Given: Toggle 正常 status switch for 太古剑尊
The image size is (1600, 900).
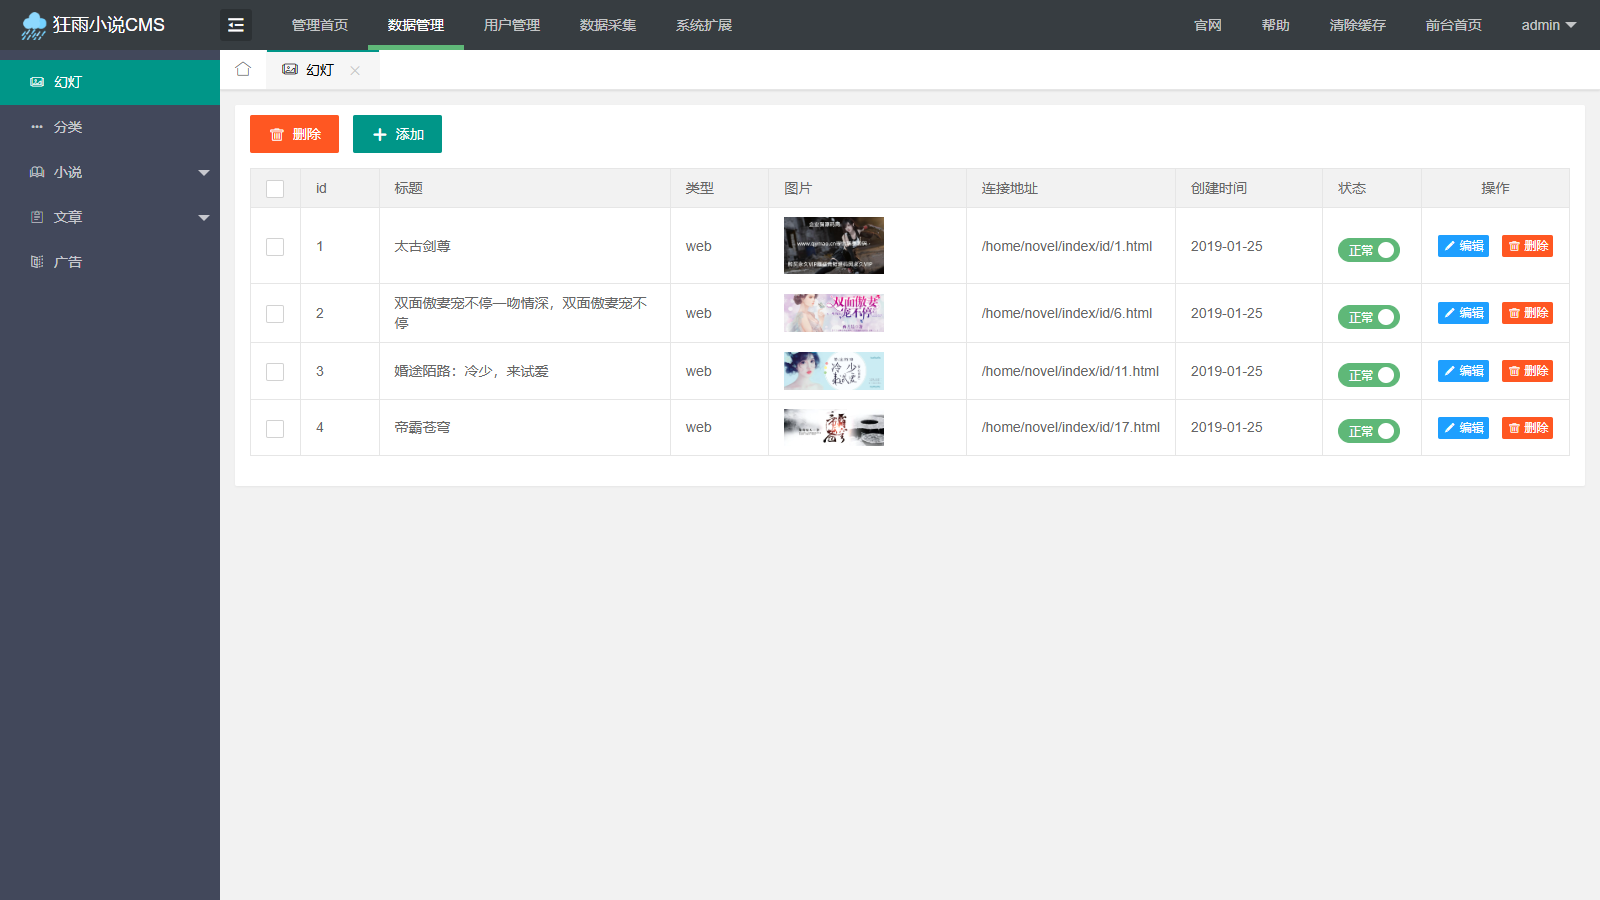Looking at the screenshot, I should click(1368, 250).
